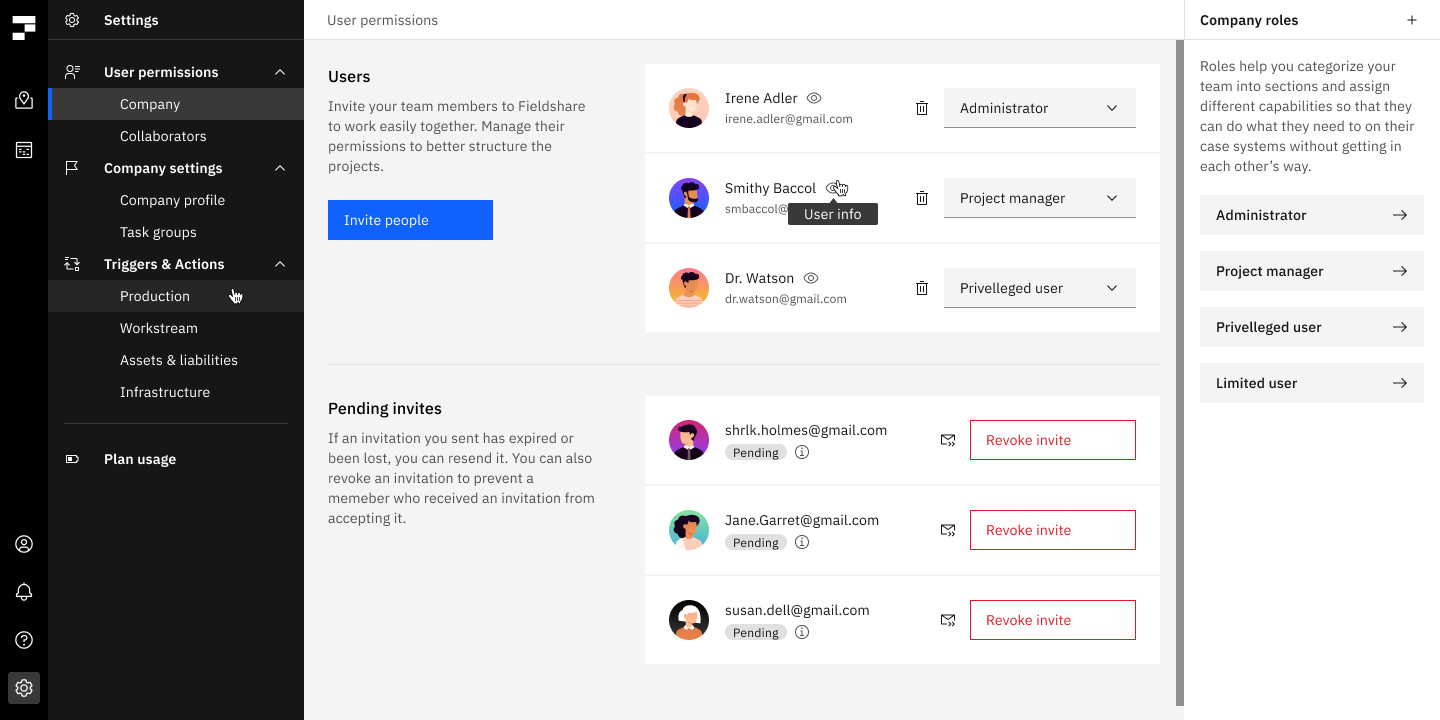View Irene Adler's user info eye icon

(814, 98)
